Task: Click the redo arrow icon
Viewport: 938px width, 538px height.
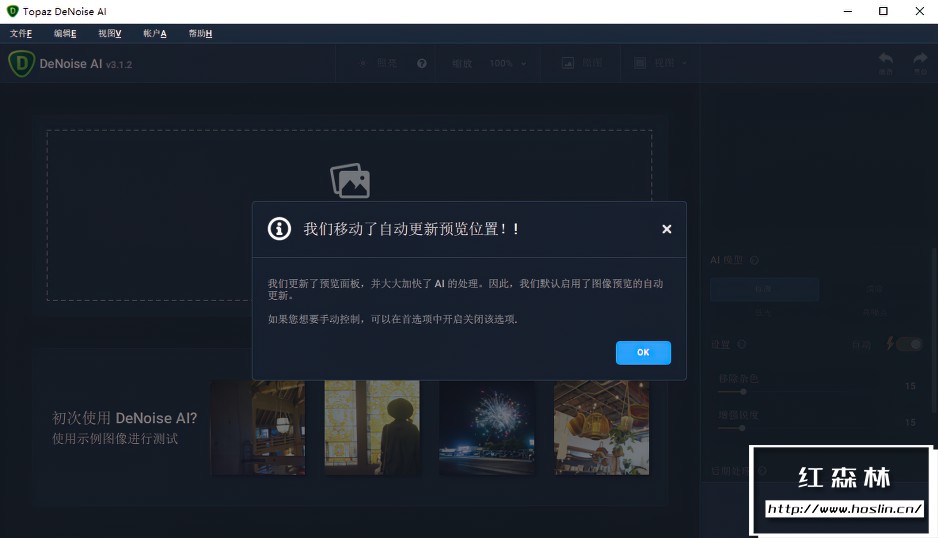Action: 920,59
